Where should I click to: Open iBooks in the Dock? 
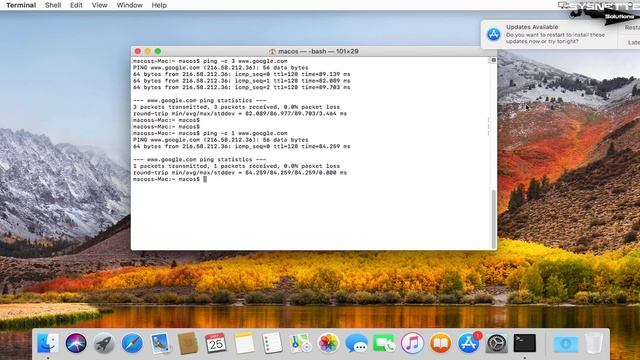[440, 343]
